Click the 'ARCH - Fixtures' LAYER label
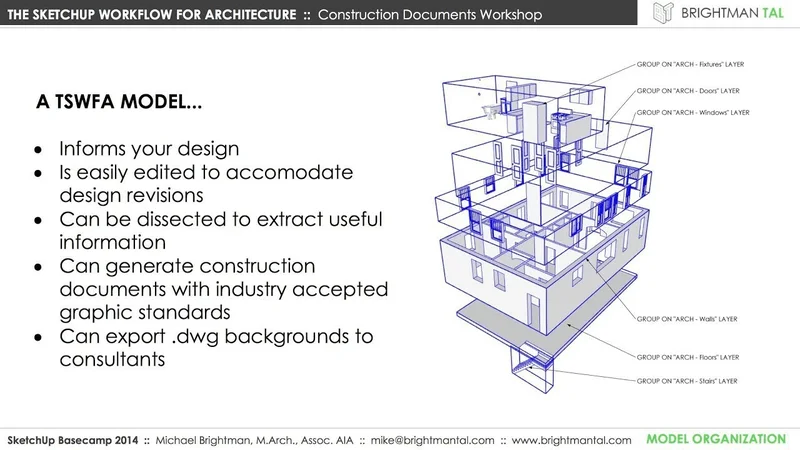 [x=690, y=65]
